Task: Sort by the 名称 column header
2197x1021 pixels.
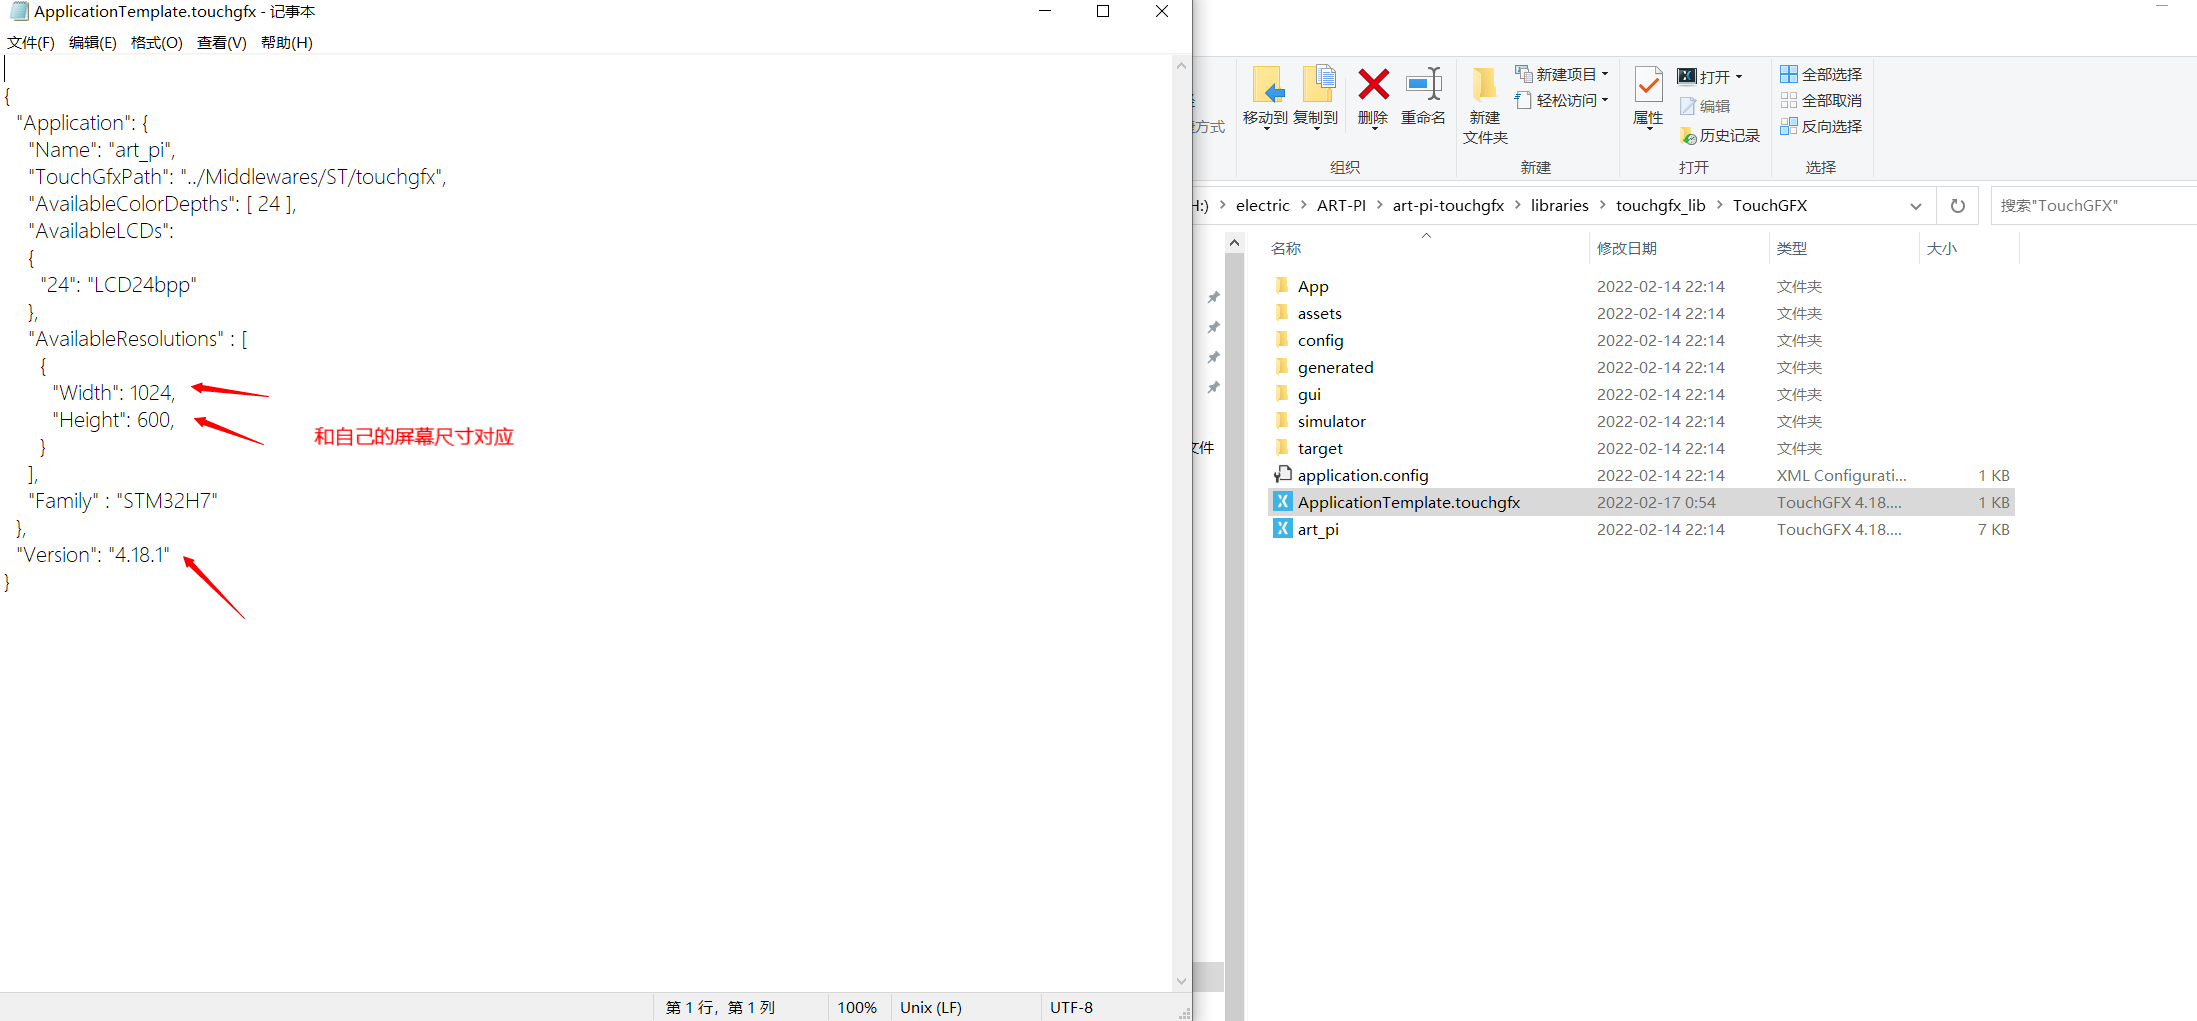Action: pos(1286,248)
